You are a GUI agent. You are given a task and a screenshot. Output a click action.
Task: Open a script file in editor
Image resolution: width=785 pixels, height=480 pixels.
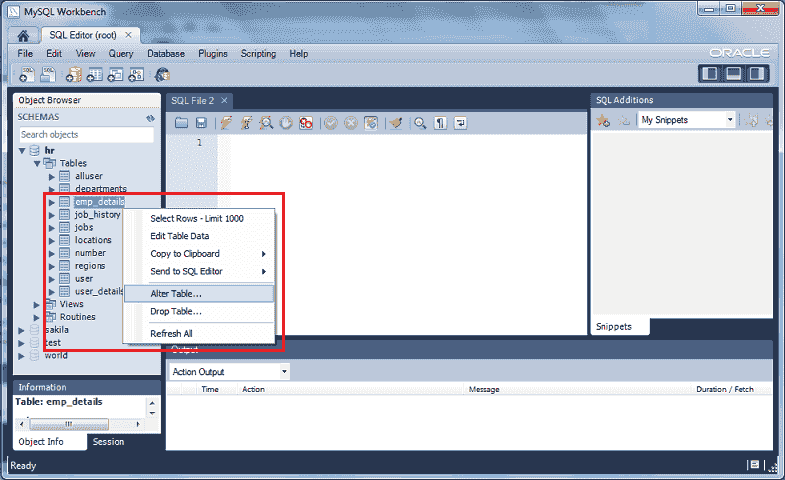pos(181,123)
